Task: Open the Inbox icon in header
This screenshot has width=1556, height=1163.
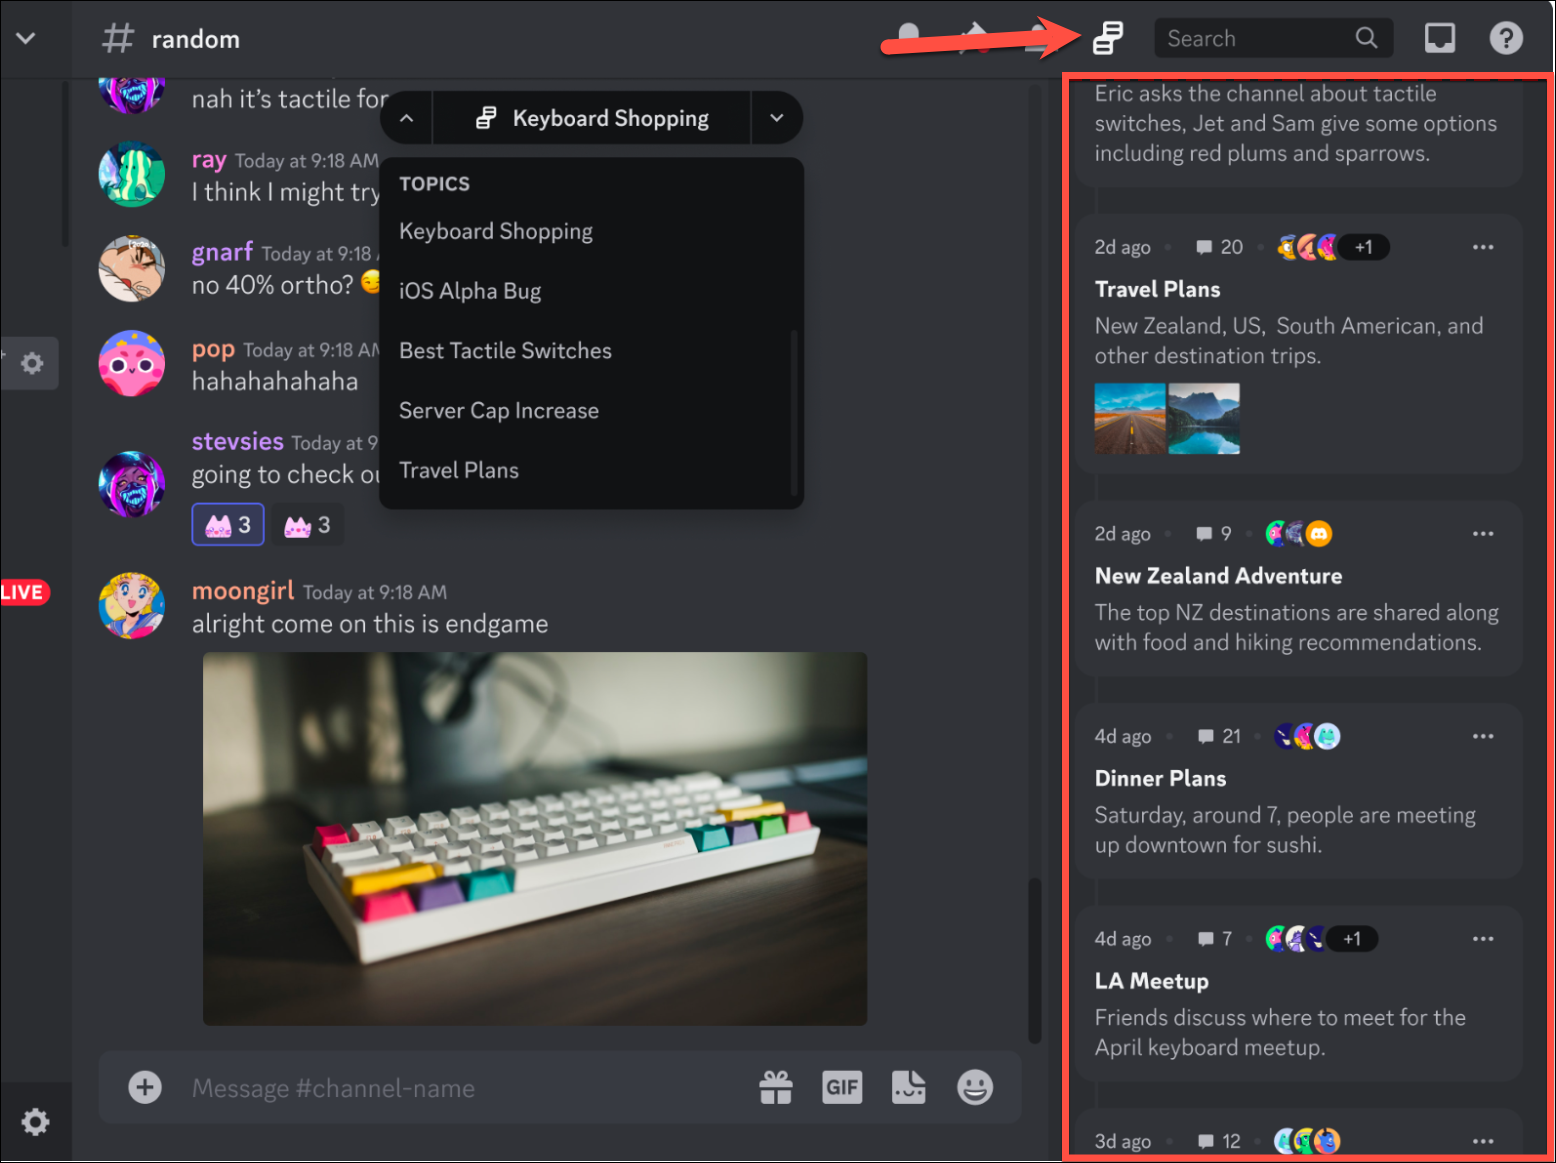Action: [1439, 38]
